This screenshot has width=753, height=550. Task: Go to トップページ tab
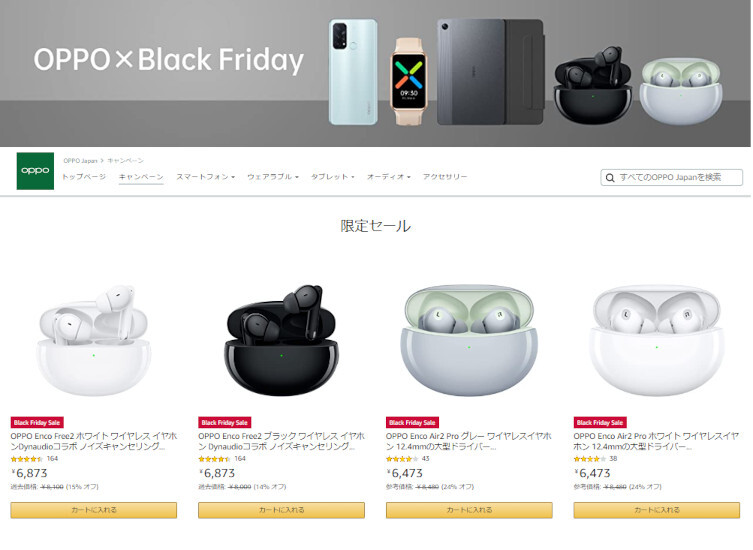pyautogui.click(x=84, y=177)
